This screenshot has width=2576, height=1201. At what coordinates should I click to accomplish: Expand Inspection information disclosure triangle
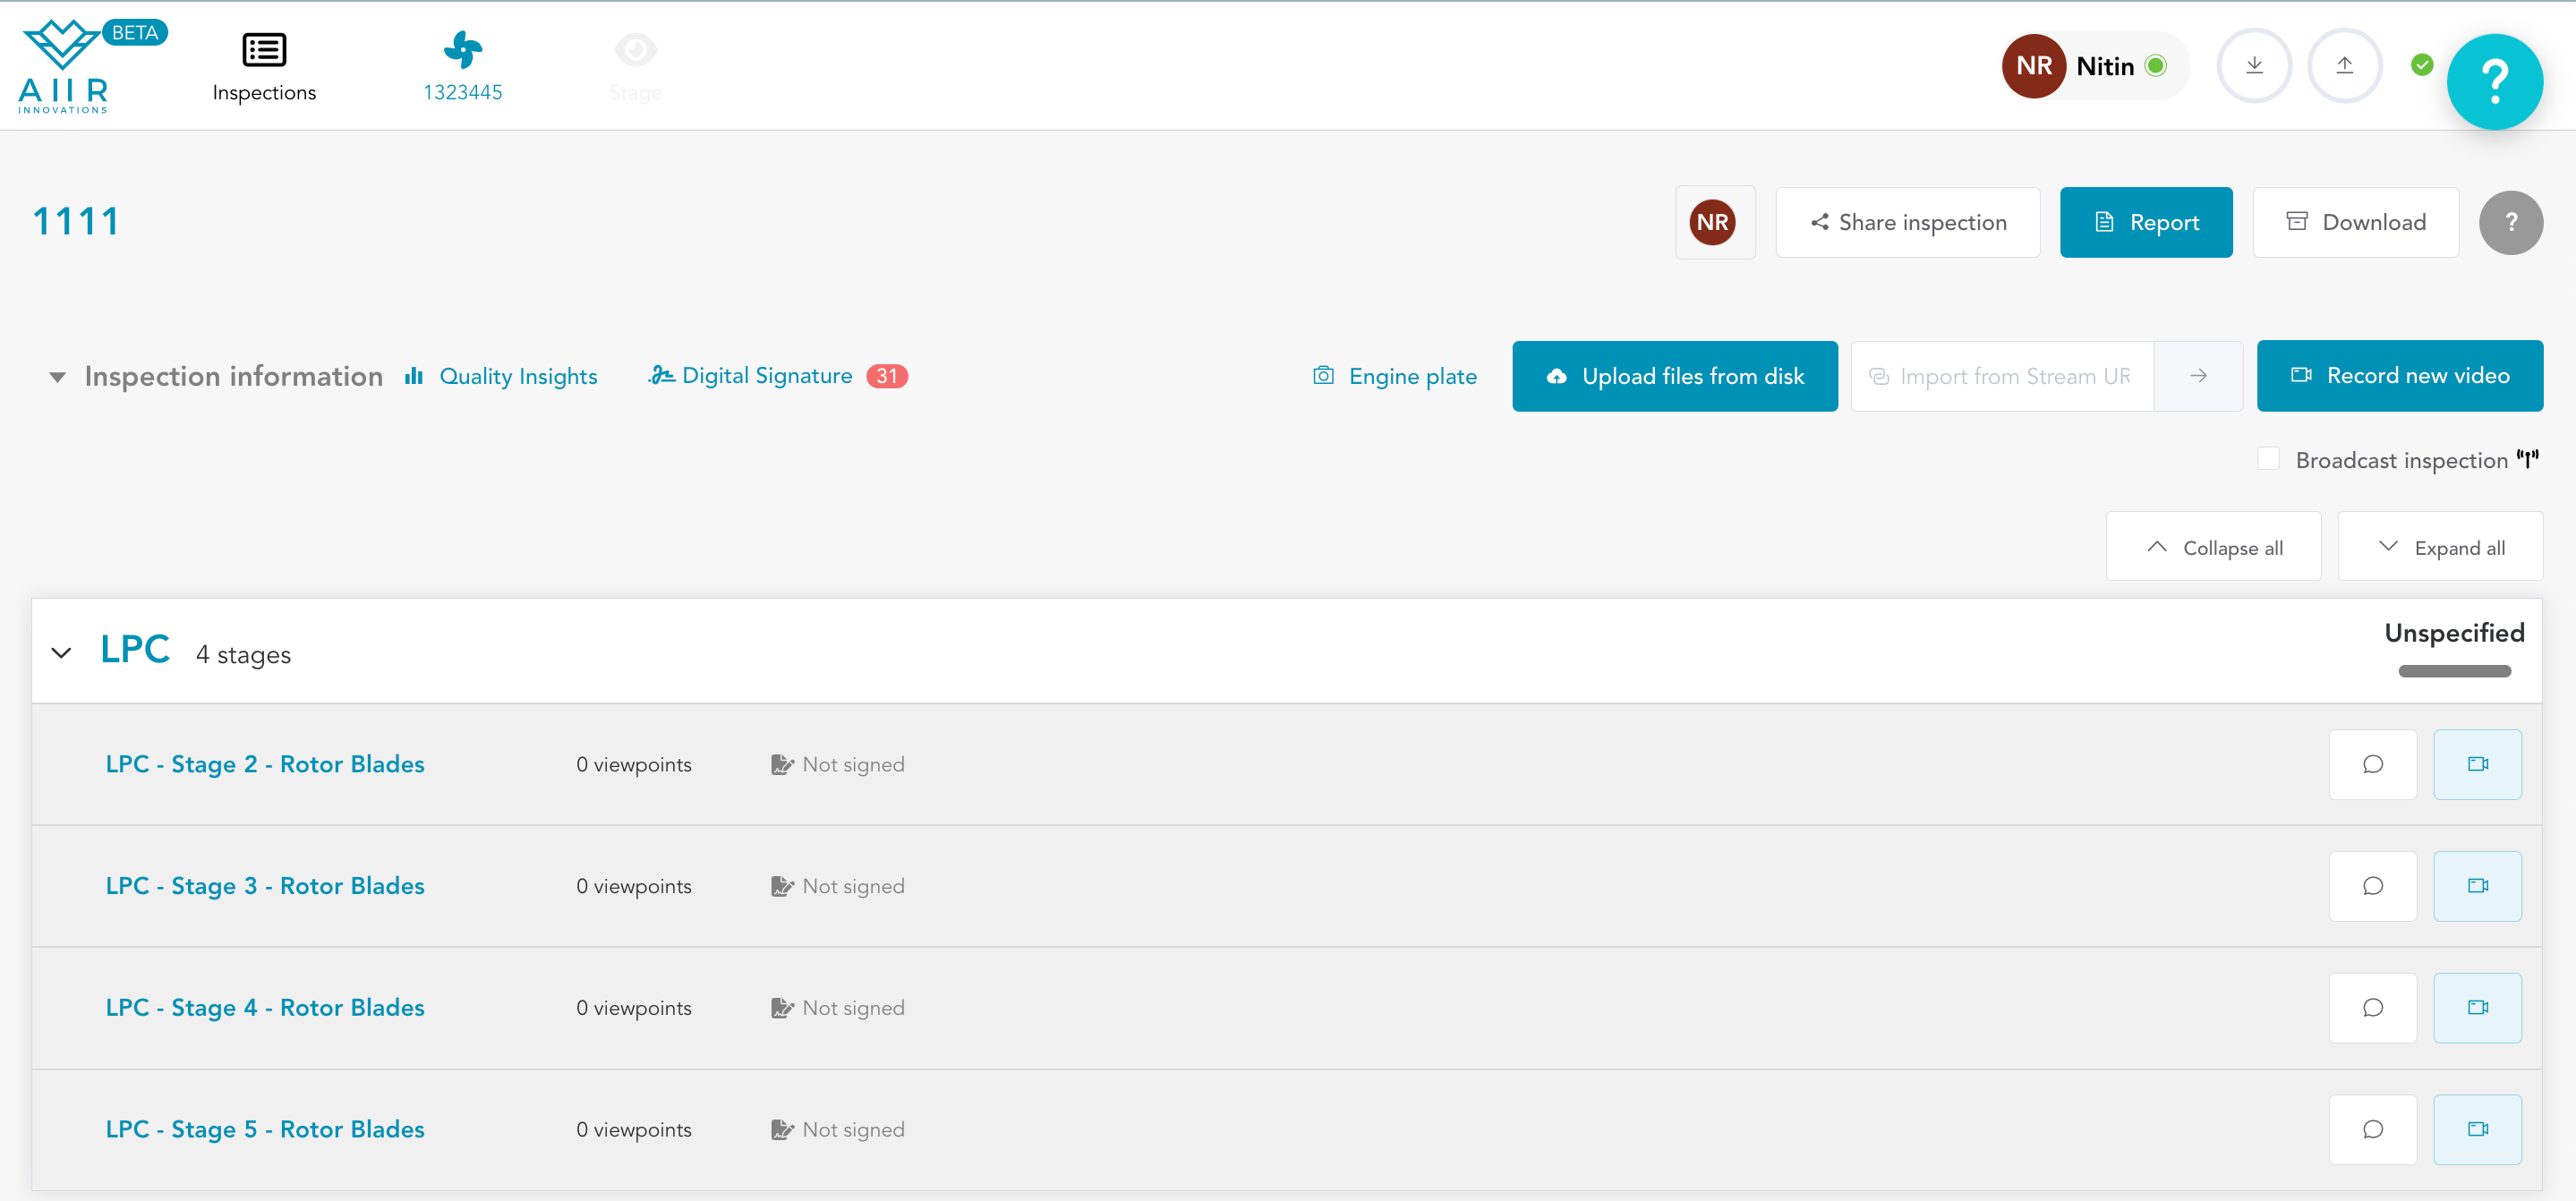click(58, 377)
